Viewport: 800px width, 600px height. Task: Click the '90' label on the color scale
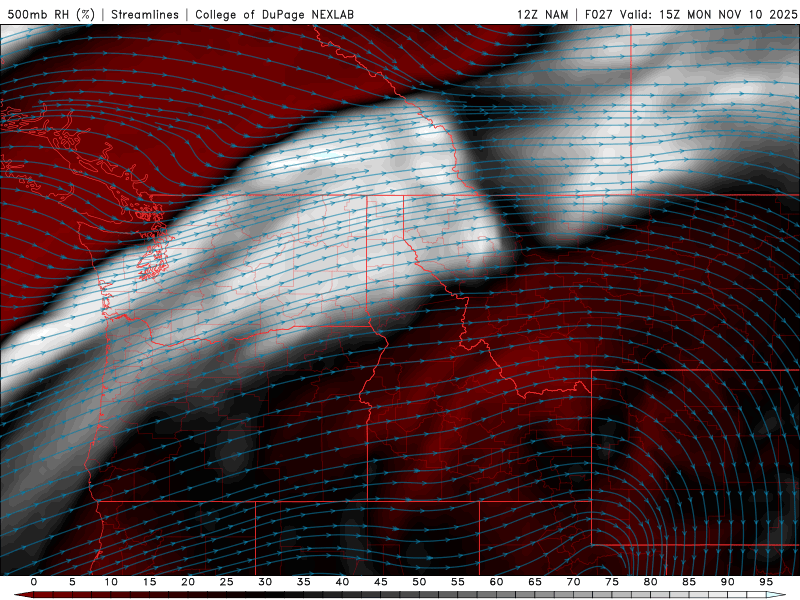point(727,582)
